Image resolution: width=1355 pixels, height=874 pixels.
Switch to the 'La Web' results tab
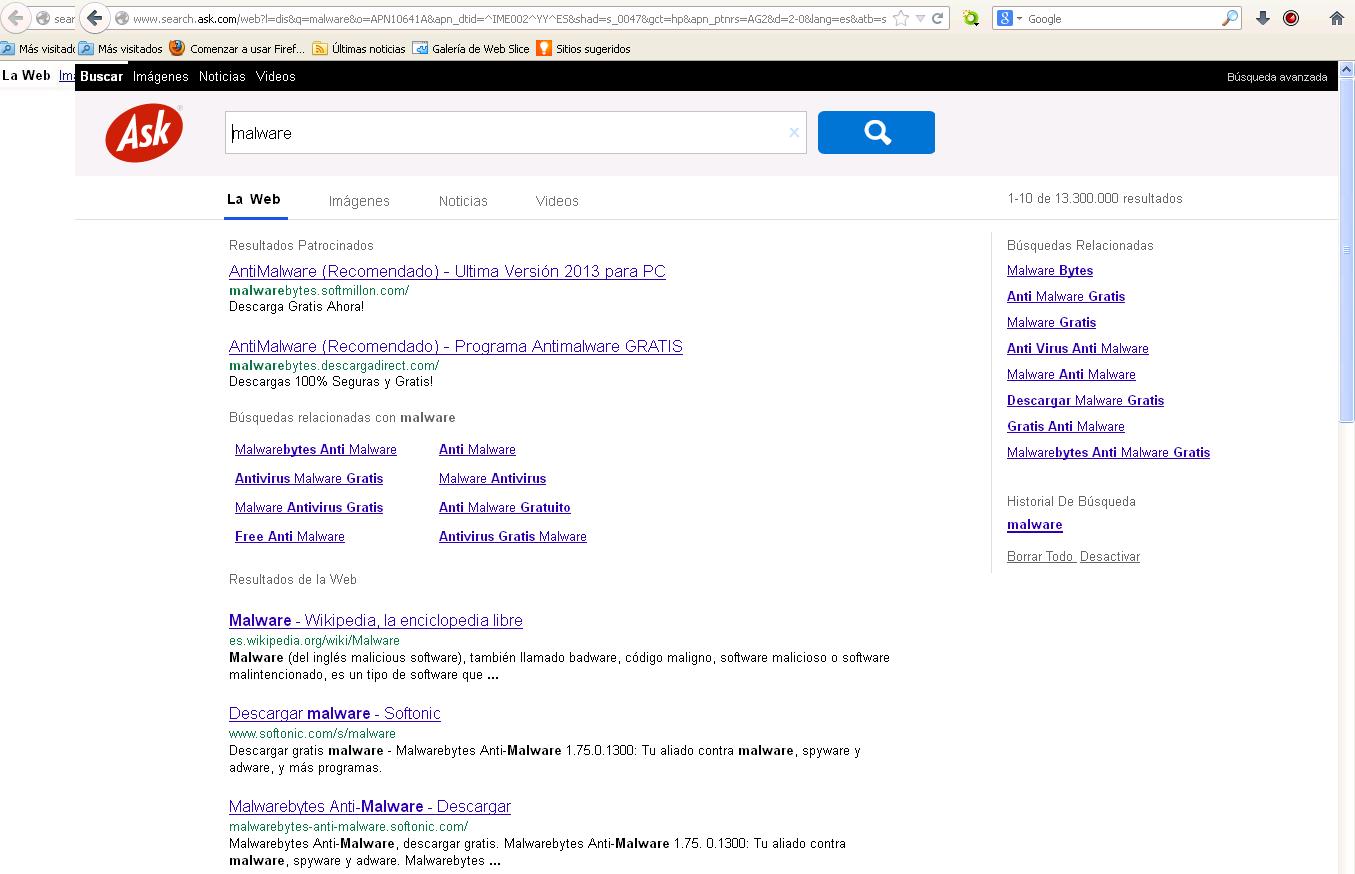pos(253,200)
